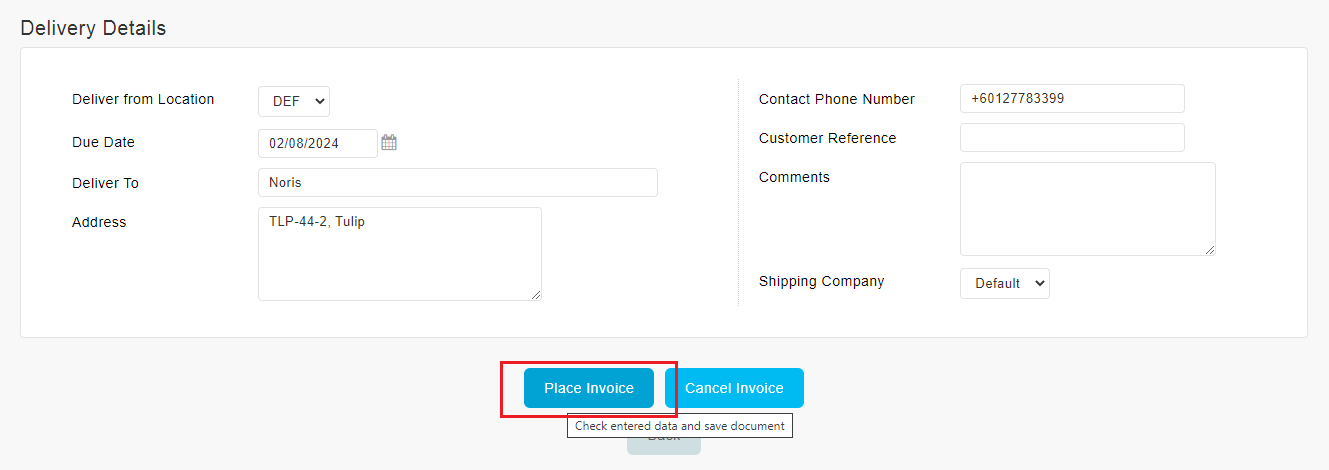Focus the empty Customer Reference field
This screenshot has height=470, width=1329.
[x=1072, y=137]
